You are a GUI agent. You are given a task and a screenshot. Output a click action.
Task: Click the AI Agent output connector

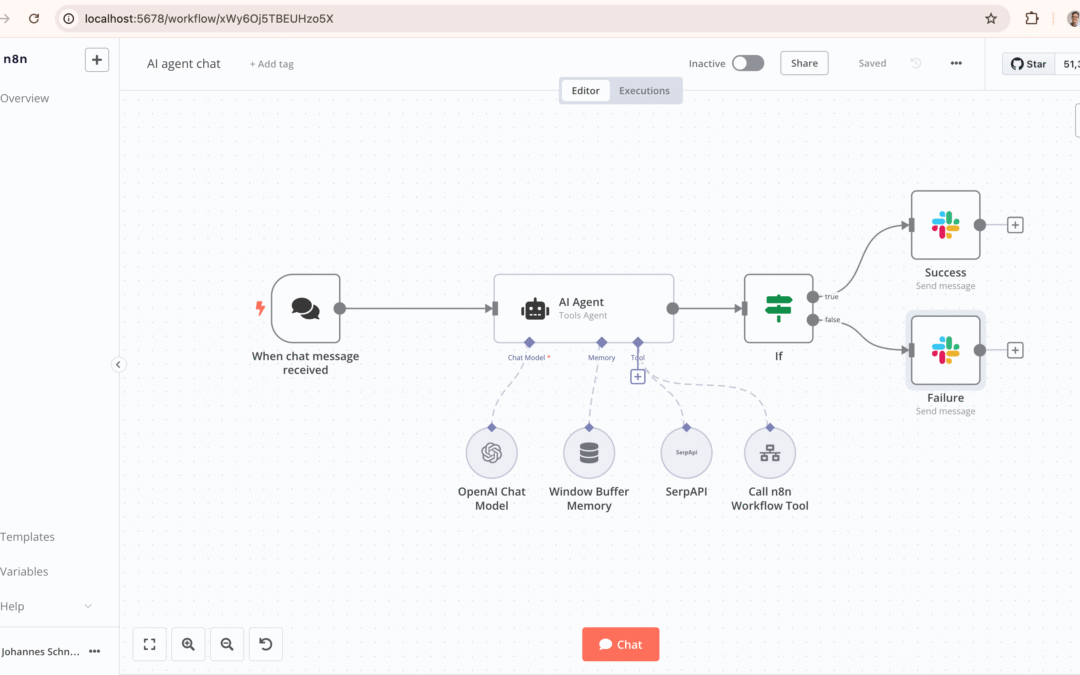click(x=673, y=309)
